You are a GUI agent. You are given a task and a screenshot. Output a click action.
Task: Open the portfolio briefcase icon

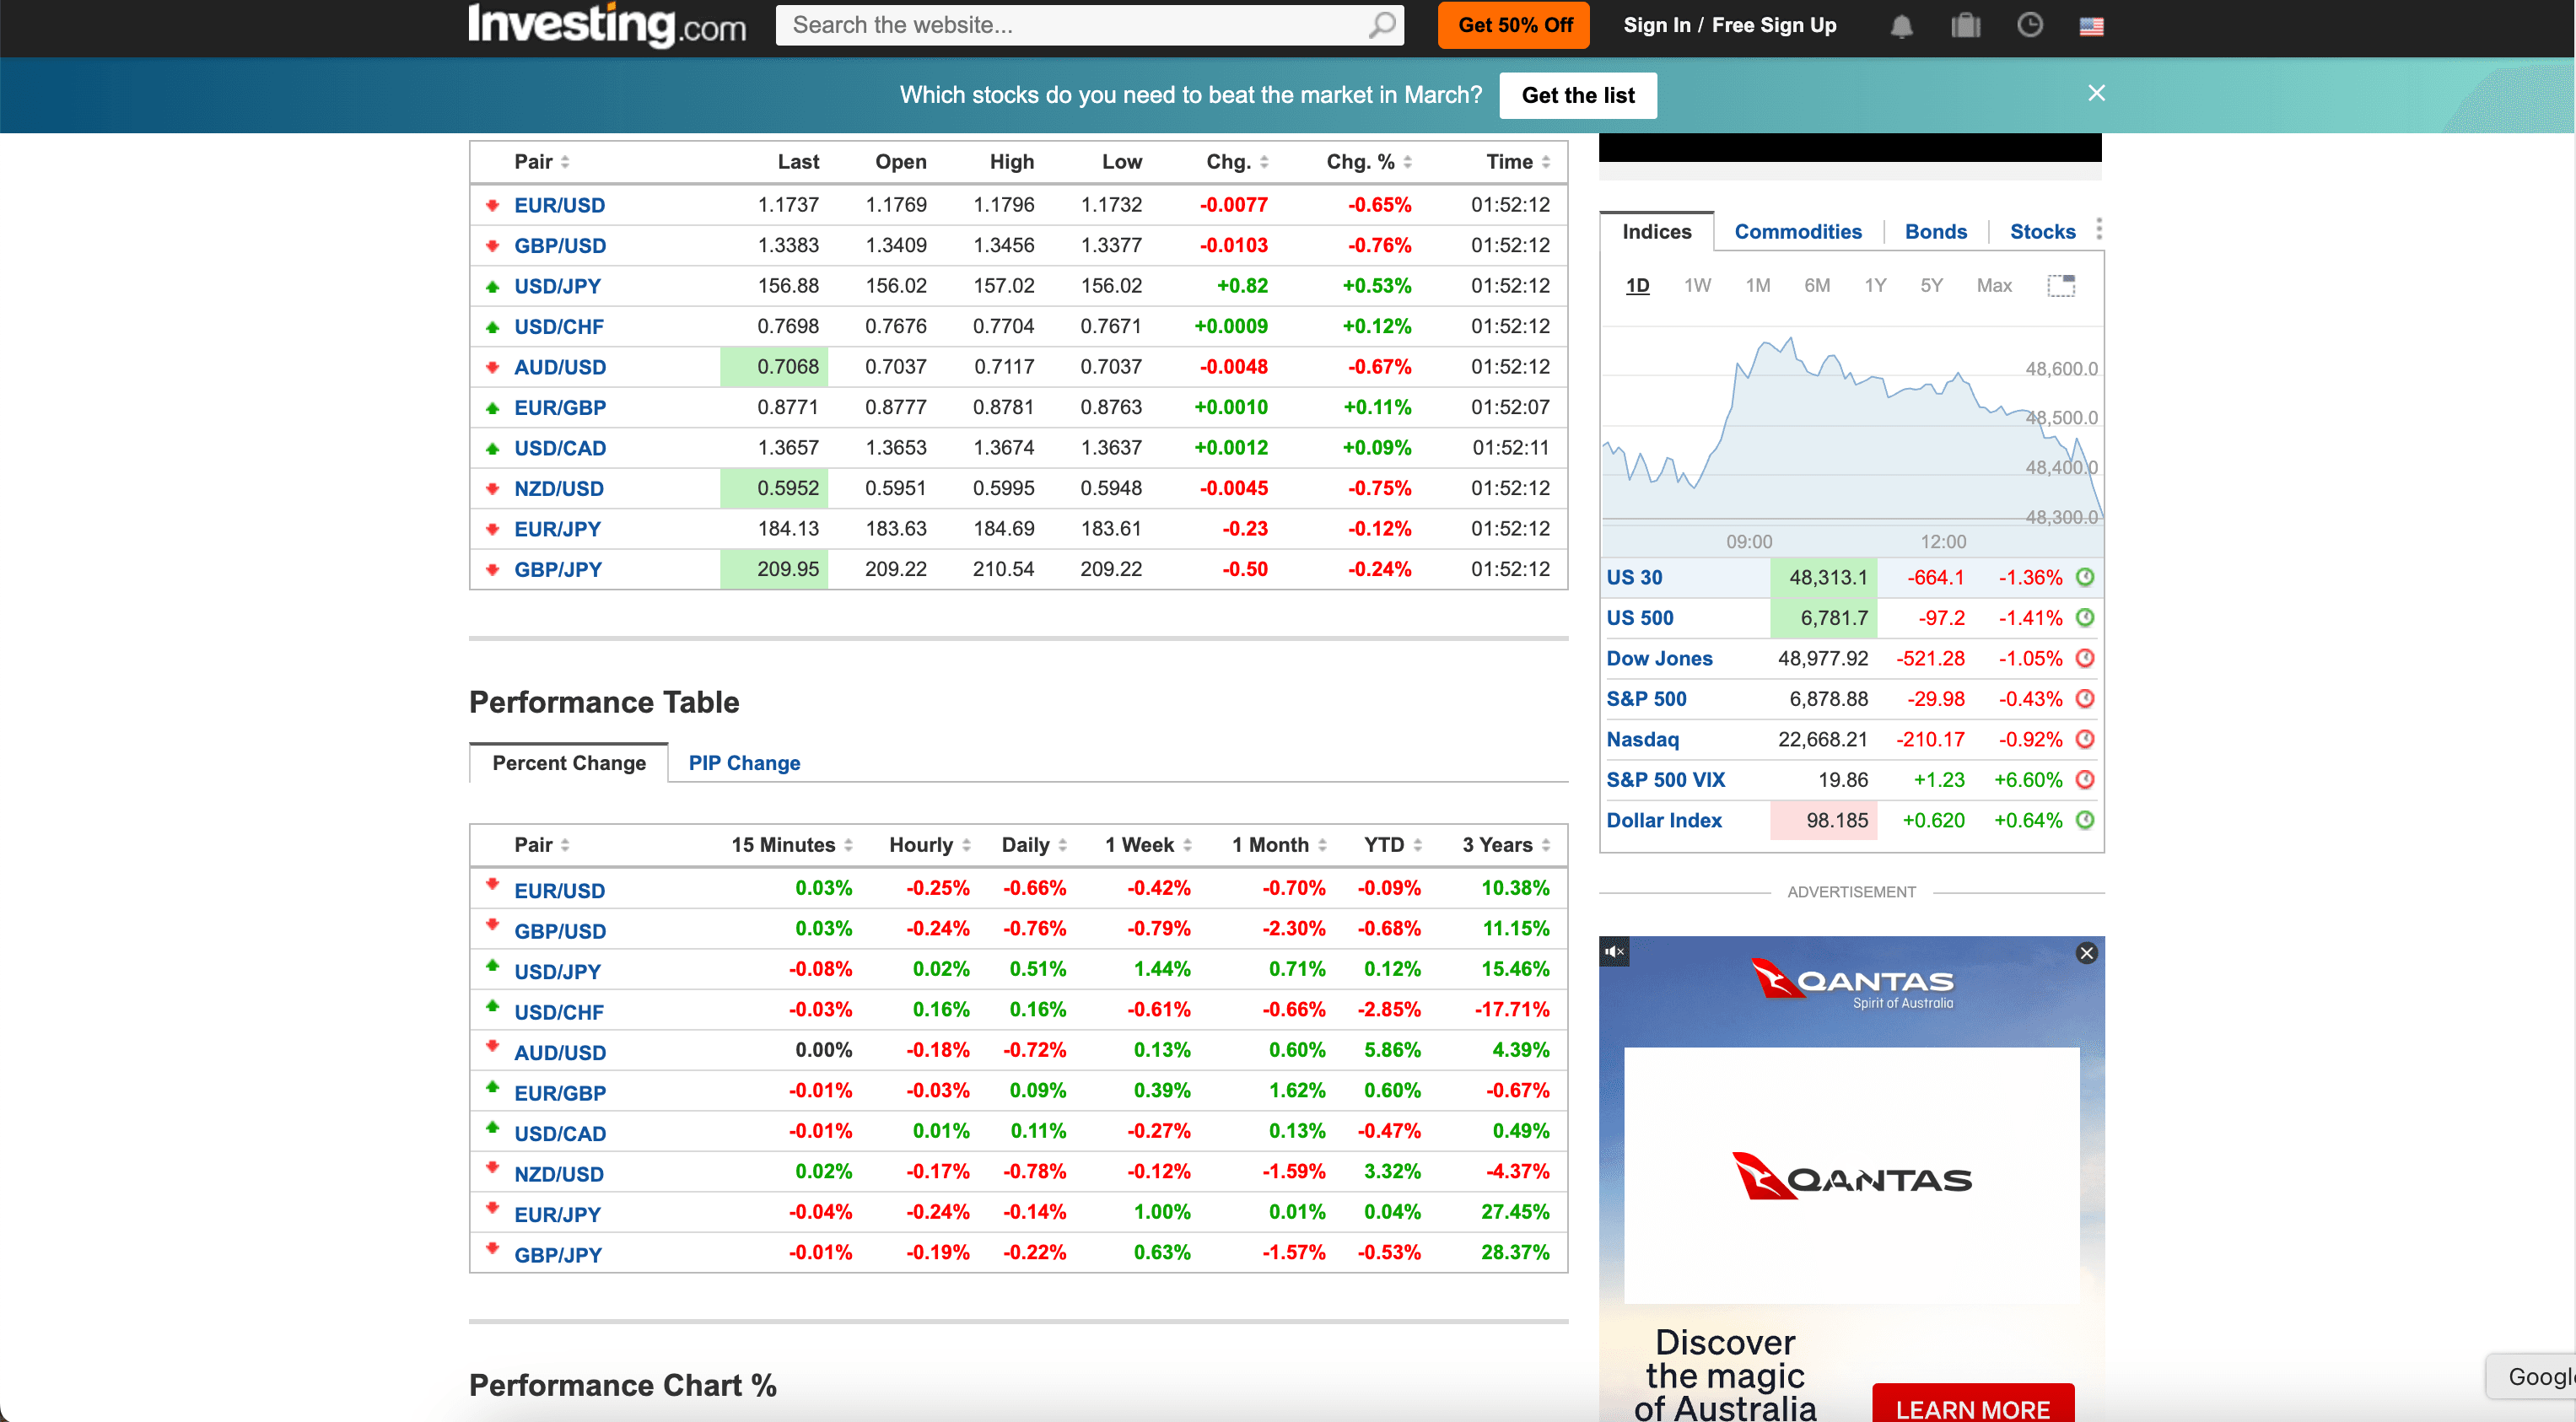point(1964,25)
